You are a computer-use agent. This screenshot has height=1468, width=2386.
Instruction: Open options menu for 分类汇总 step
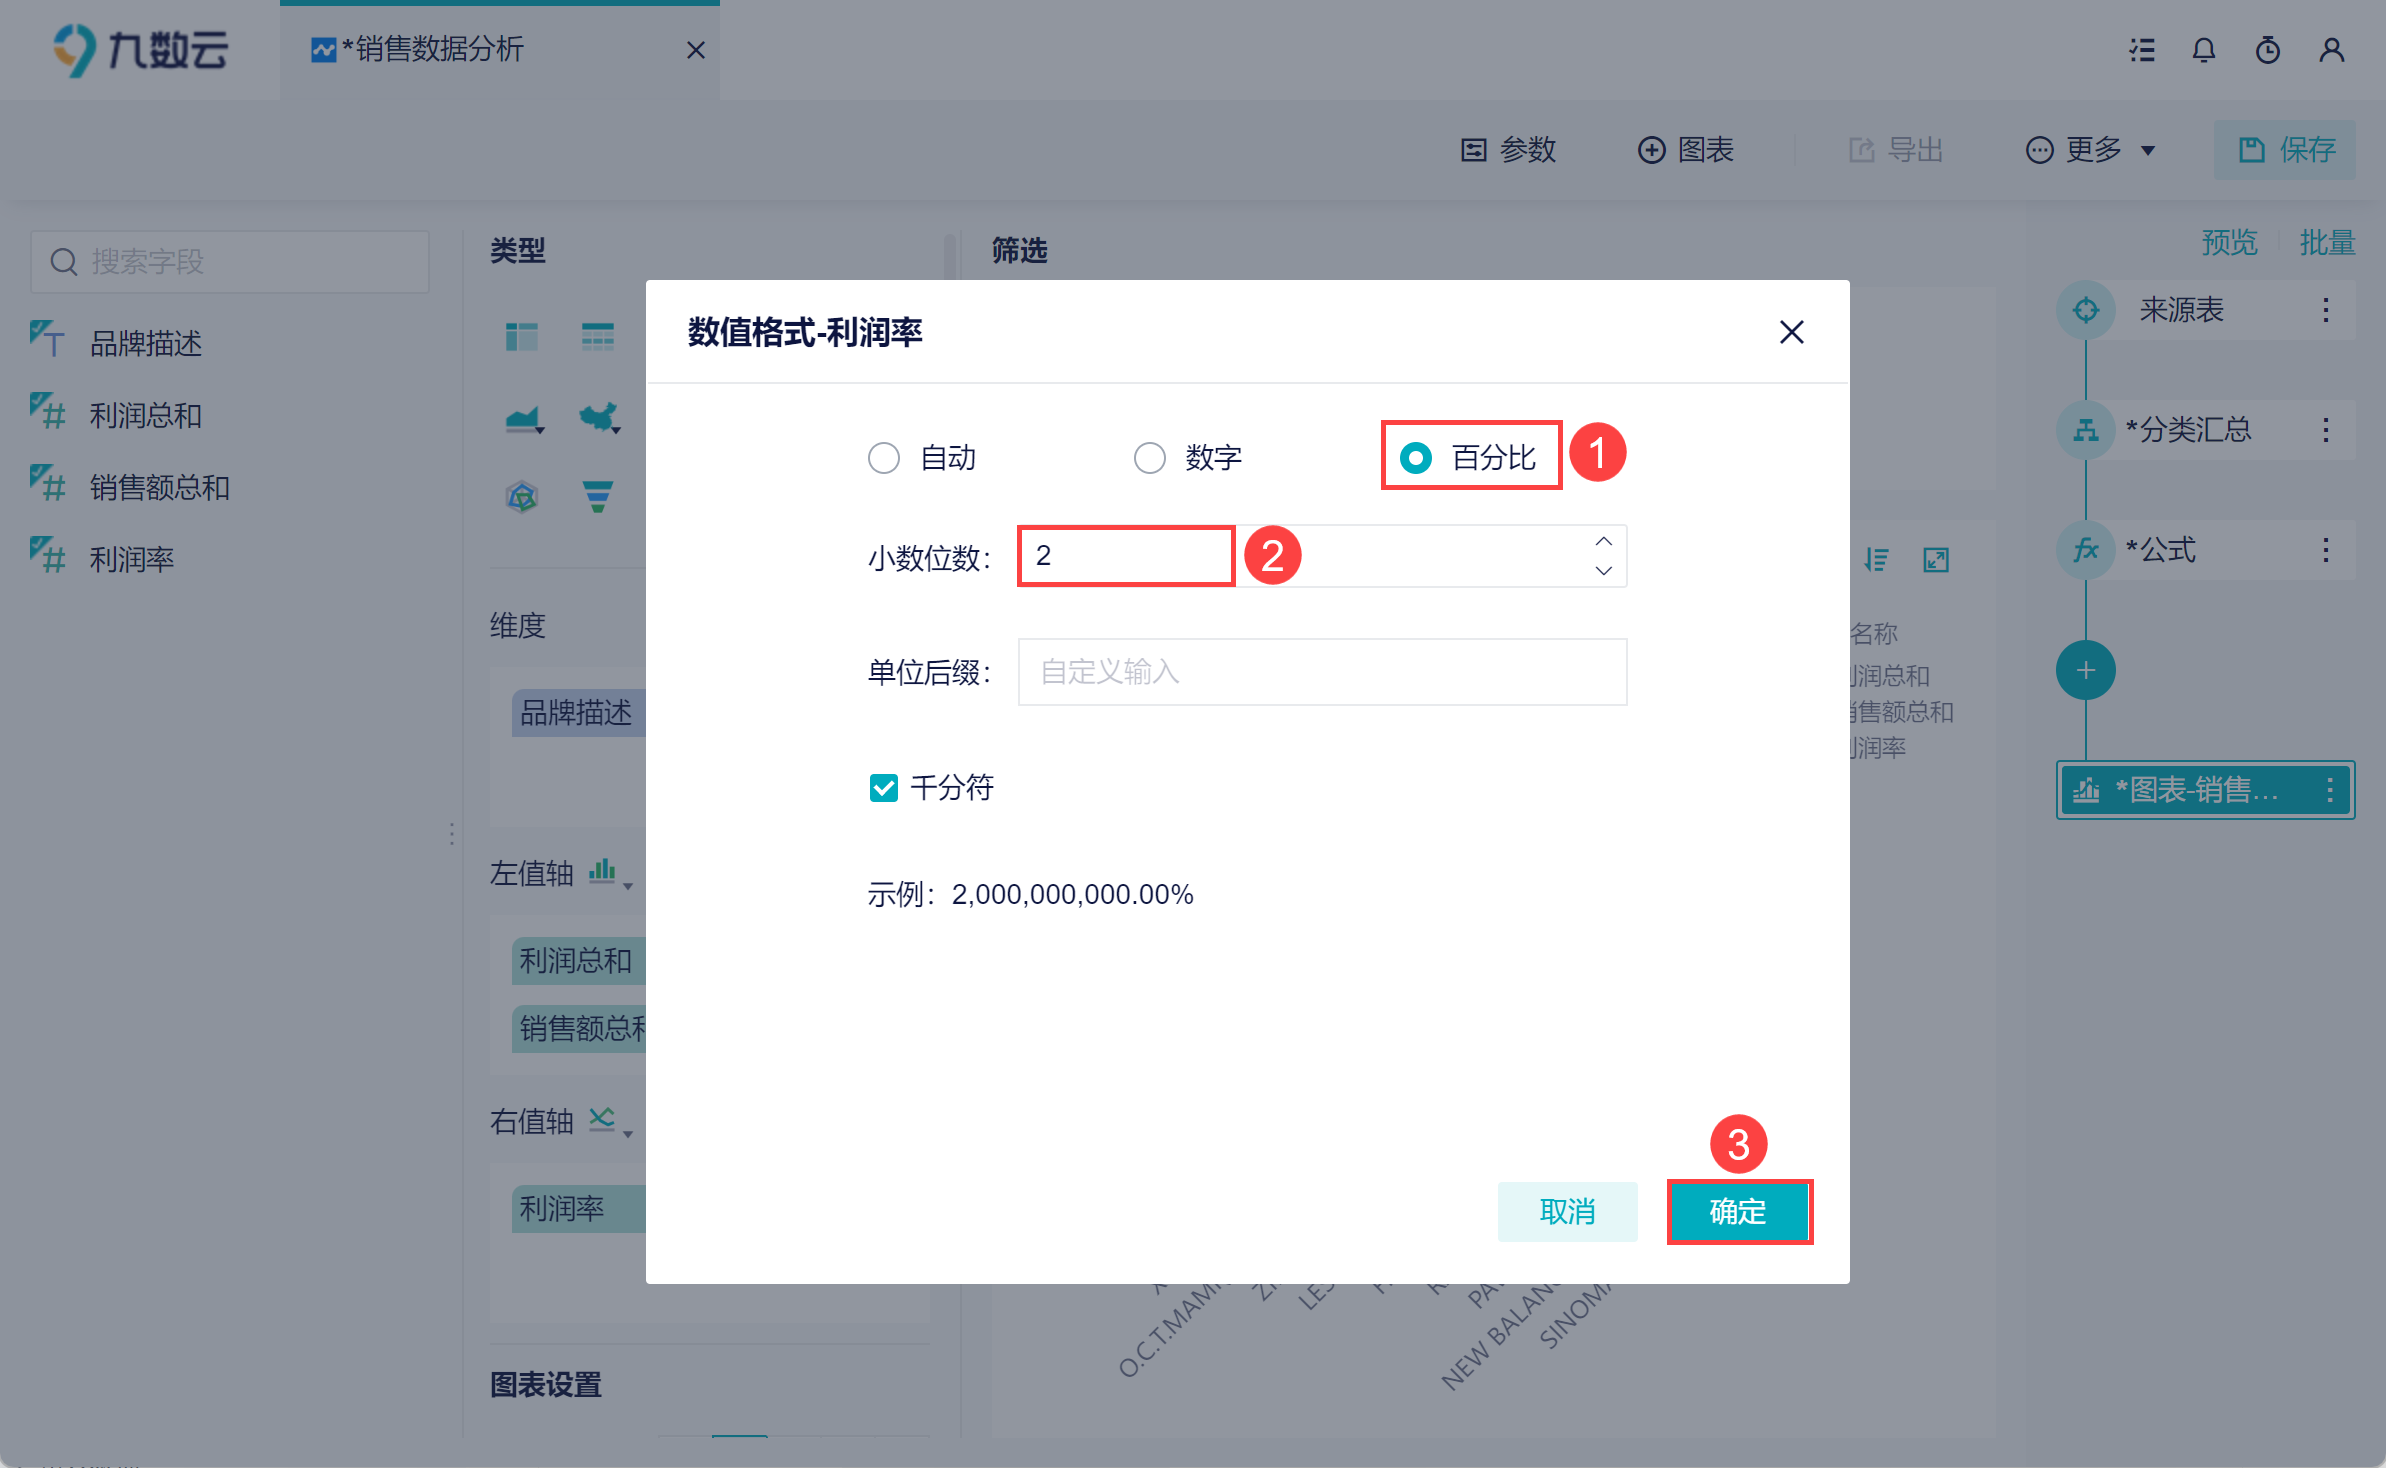coord(2326,430)
